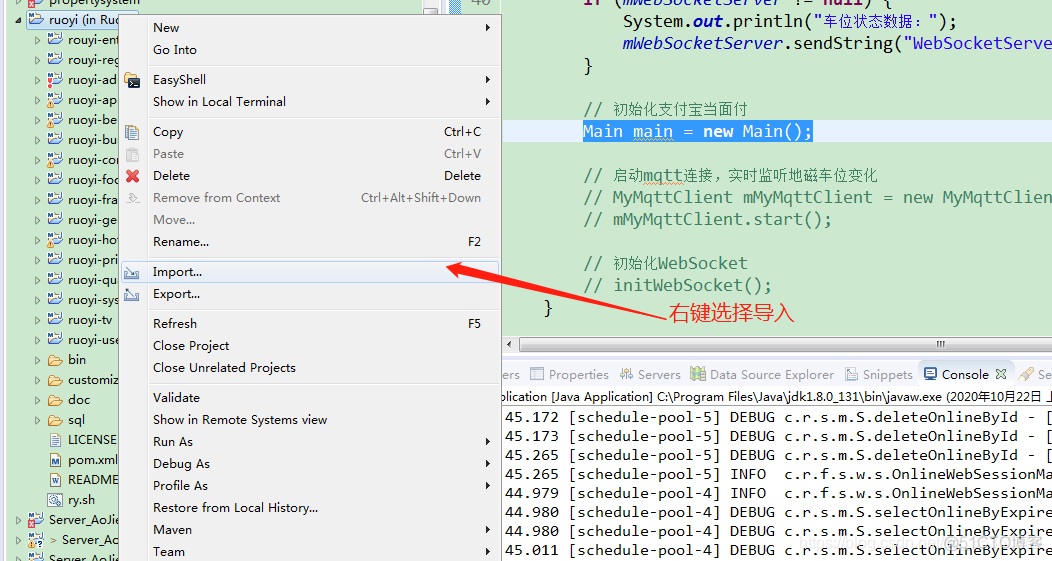This screenshot has height=561, width=1052.
Task: Switch to the Snippets tab
Action: click(x=880, y=374)
